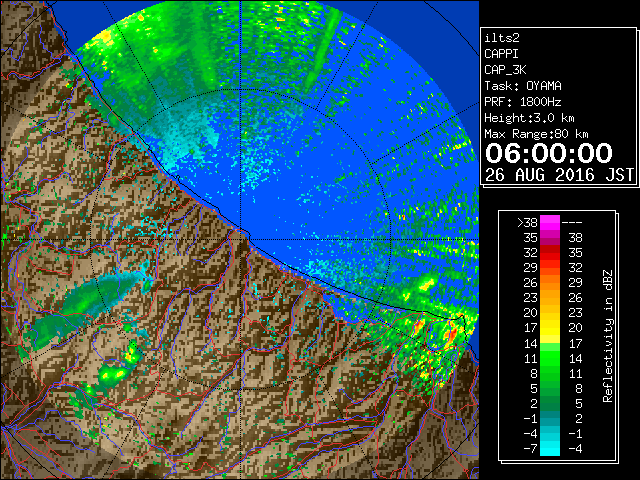This screenshot has width=640, height=480.
Task: Click the red 32 dBZ legend color
Action: [550, 253]
